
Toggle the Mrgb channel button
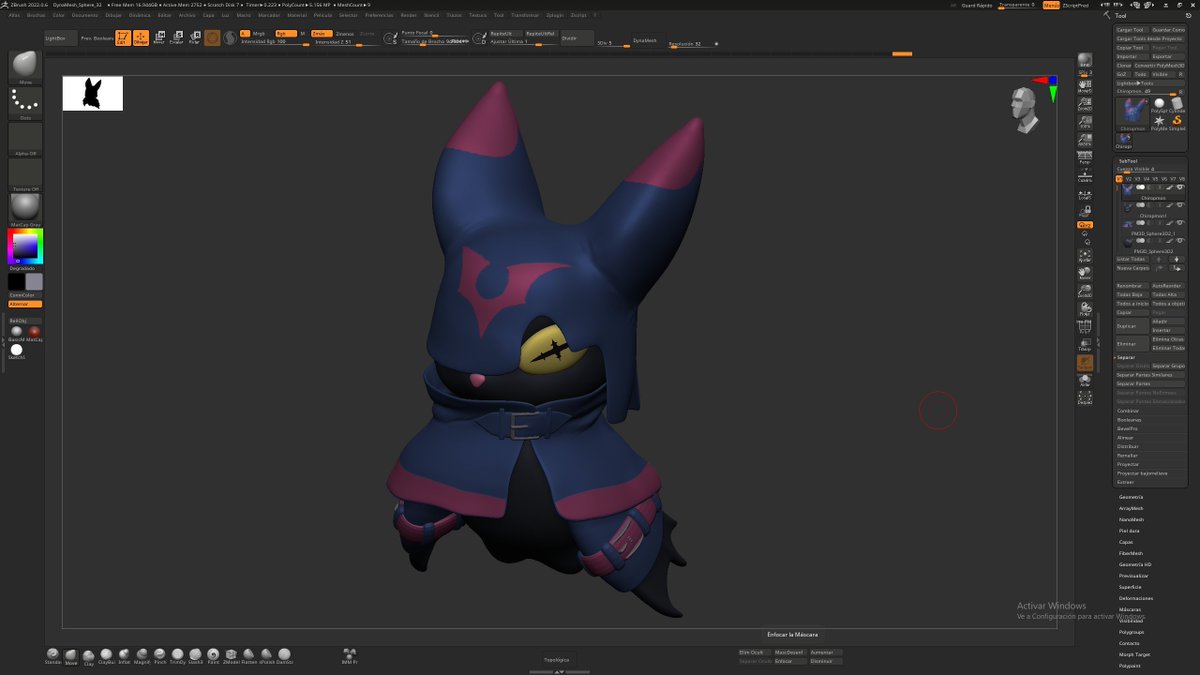pyautogui.click(x=258, y=33)
